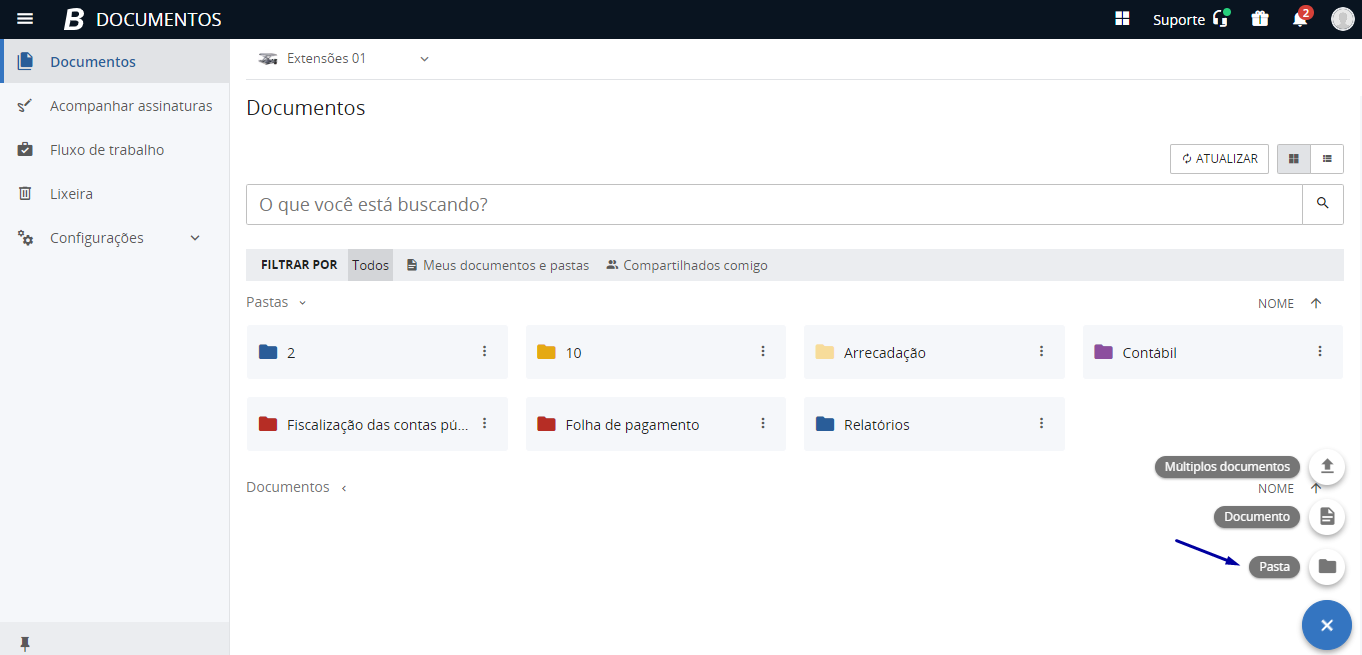Click the Pasta folder creation icon
The image size is (1362, 655).
point(1327,567)
